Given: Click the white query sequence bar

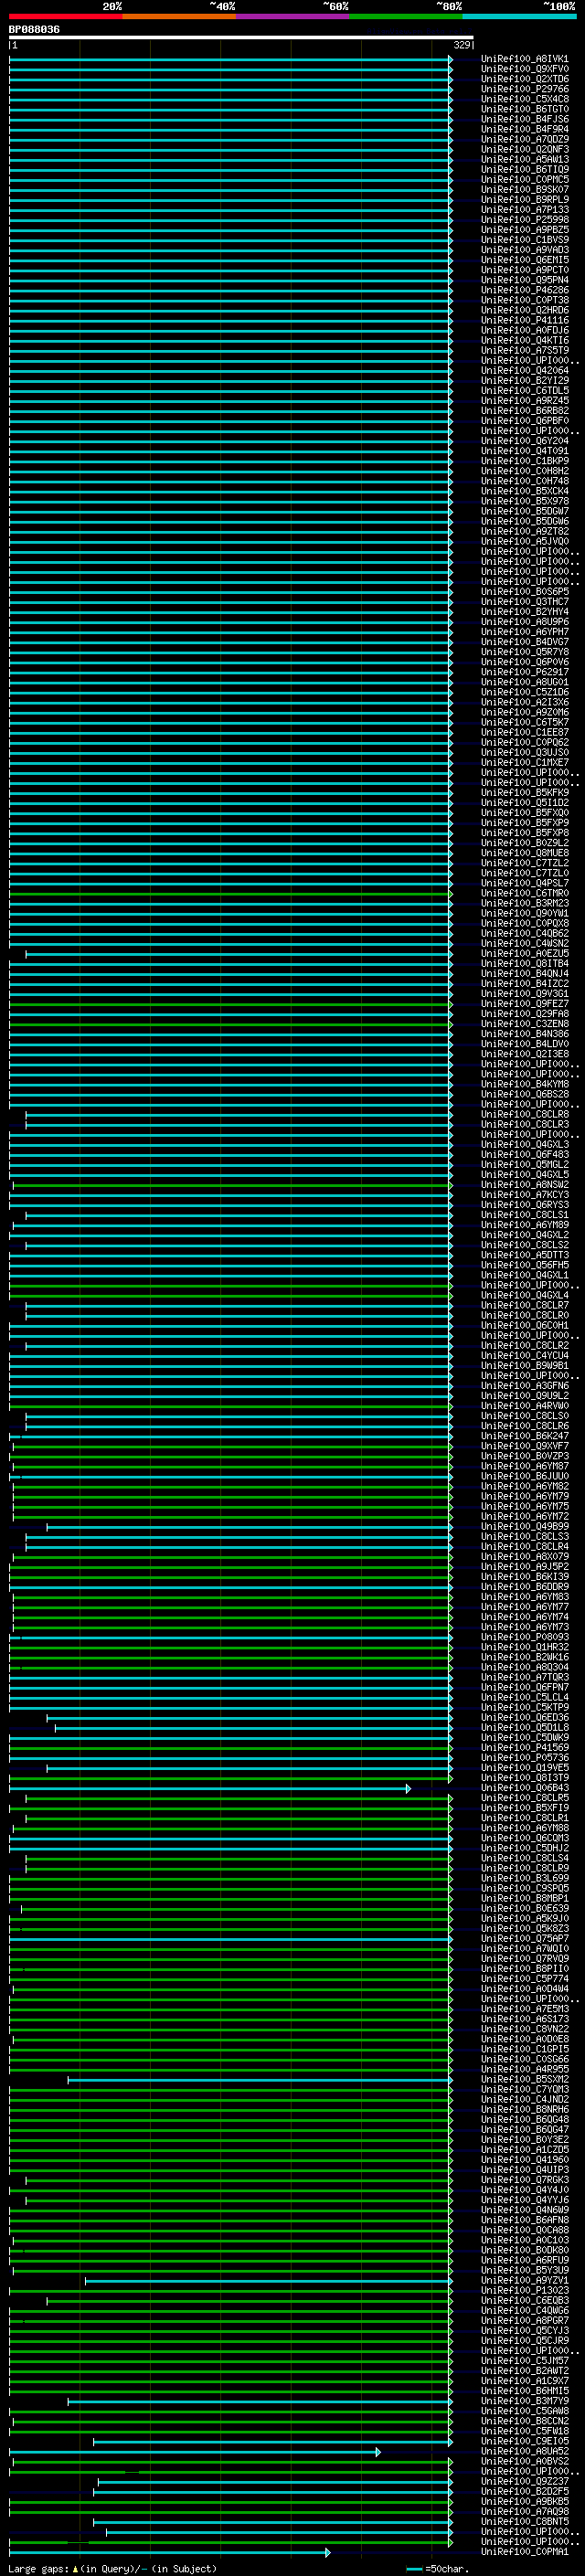Looking at the screenshot, I should pyautogui.click(x=240, y=37).
